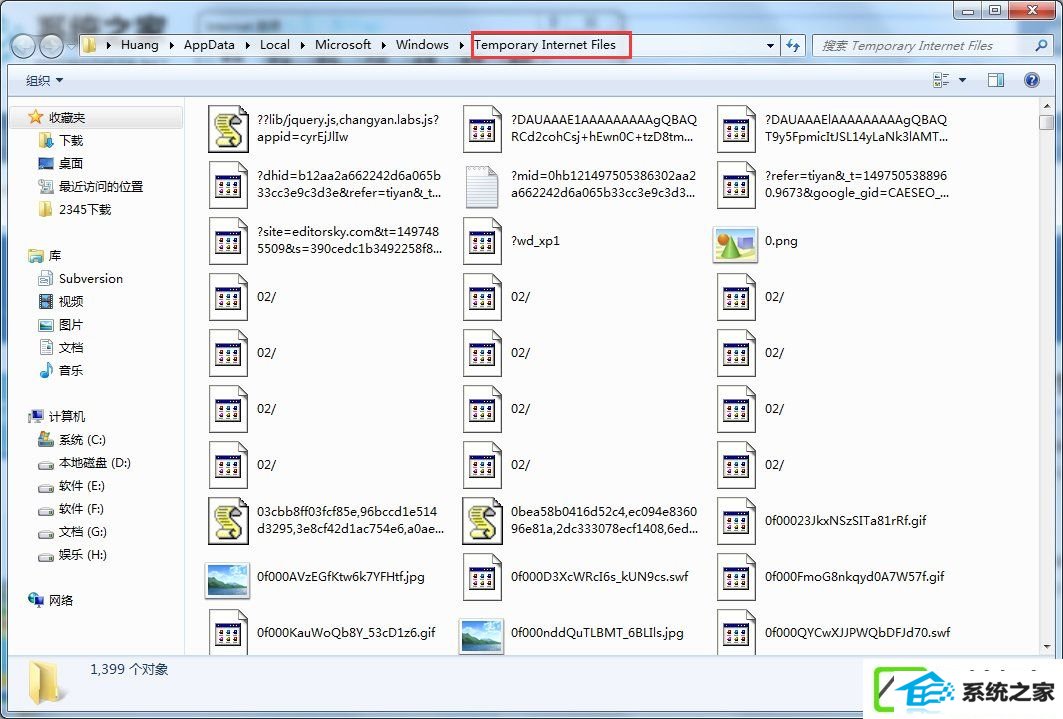Select the ?dhid=b12aa2a file icon
Screen dimensions: 1063x719
[228, 185]
